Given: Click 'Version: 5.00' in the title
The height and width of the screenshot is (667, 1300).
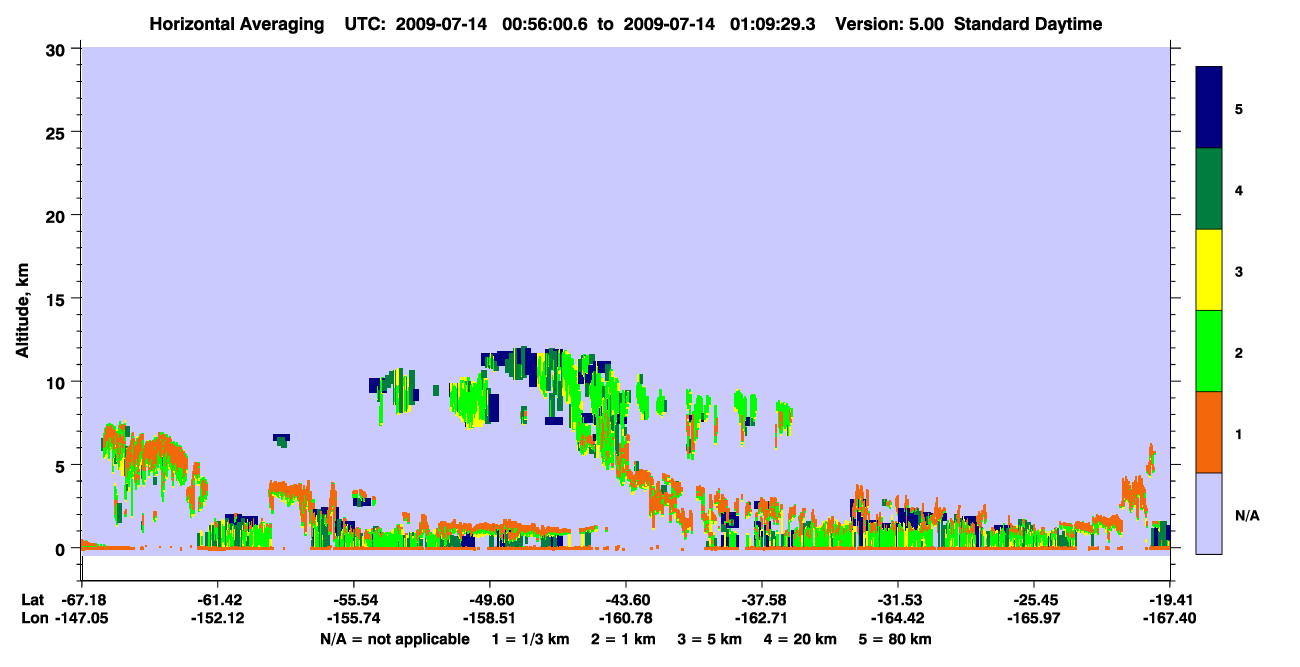Looking at the screenshot, I should tap(890, 24).
